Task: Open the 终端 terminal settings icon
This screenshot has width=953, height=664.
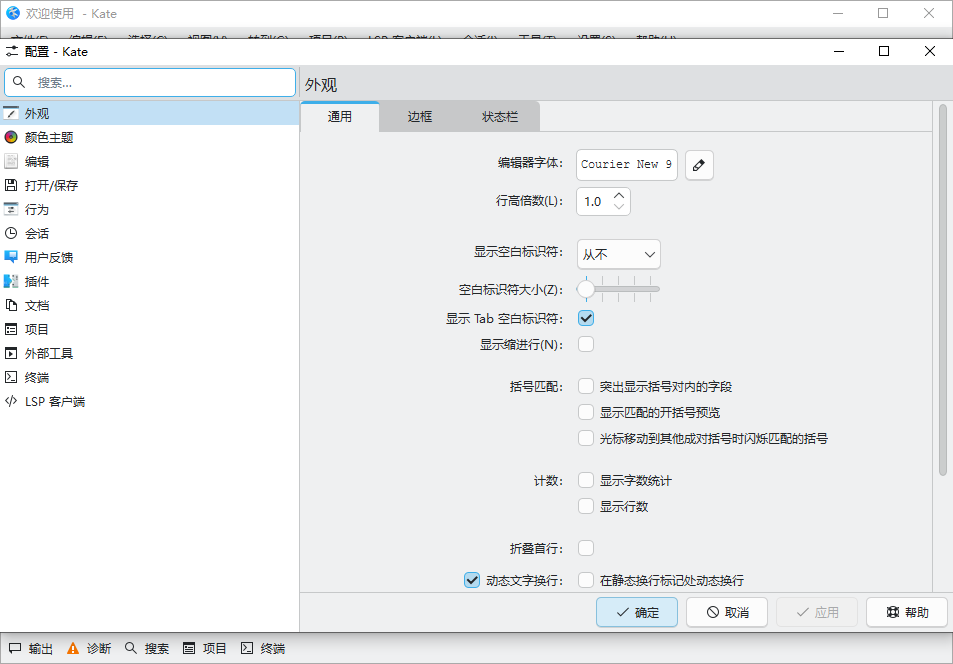Action: pos(11,378)
